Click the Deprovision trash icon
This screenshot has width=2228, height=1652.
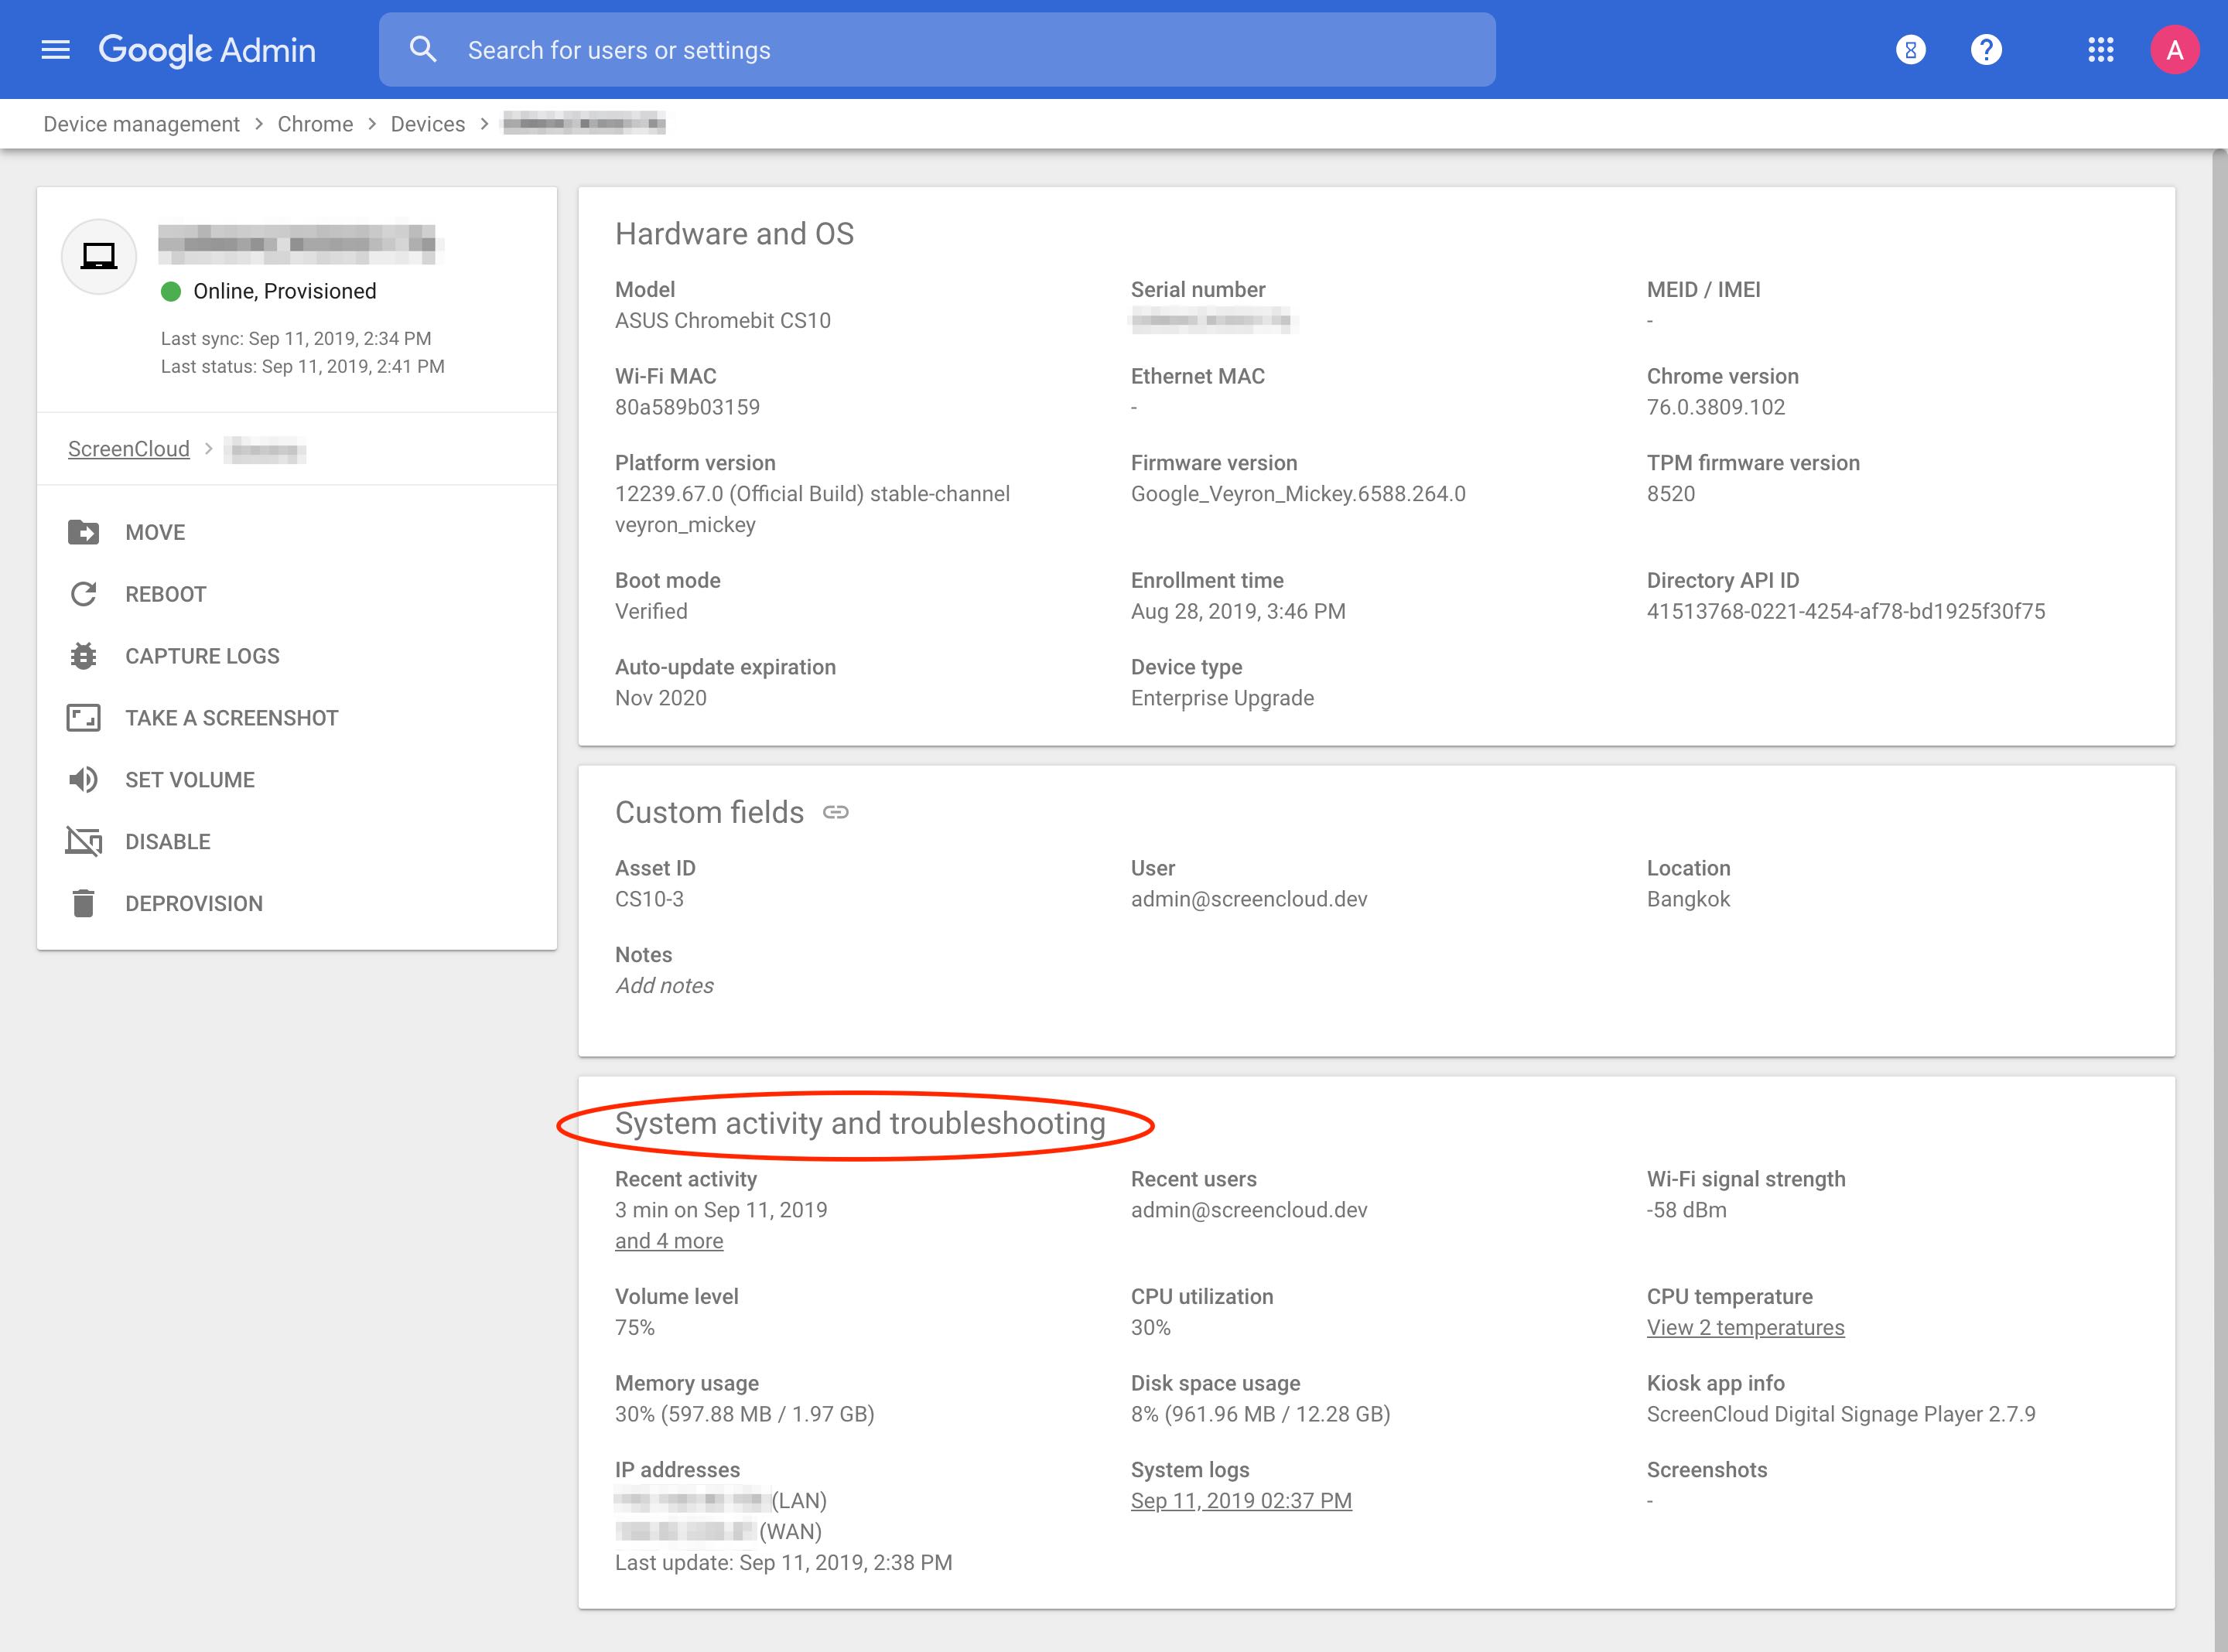pyautogui.click(x=84, y=903)
